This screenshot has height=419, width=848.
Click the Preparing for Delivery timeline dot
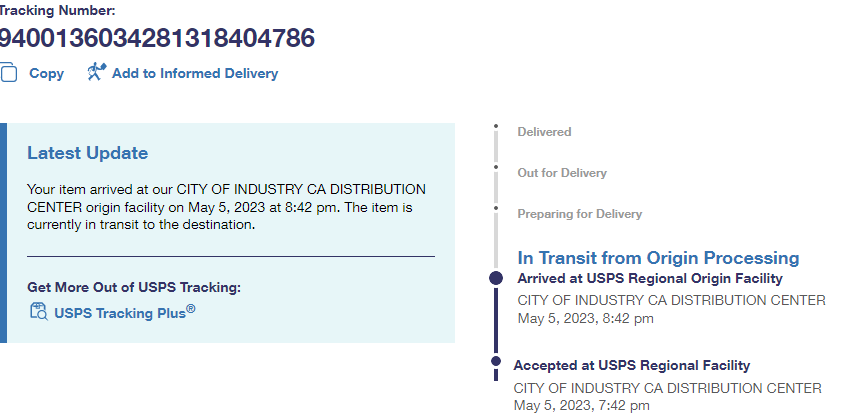coord(496,208)
